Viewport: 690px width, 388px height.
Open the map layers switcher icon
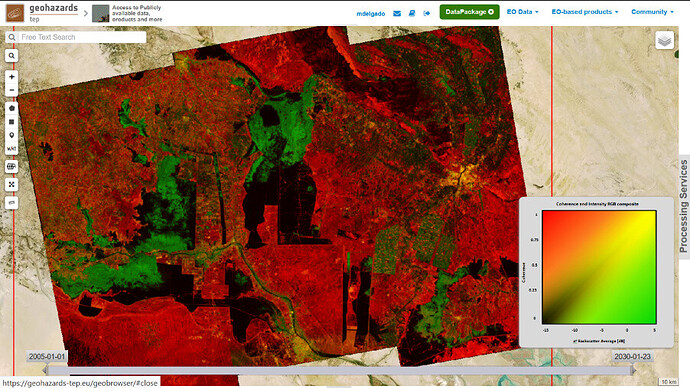point(664,40)
